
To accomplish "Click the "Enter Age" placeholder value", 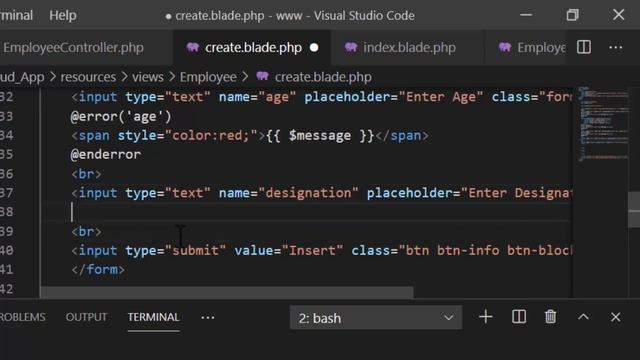I will click(441, 97).
